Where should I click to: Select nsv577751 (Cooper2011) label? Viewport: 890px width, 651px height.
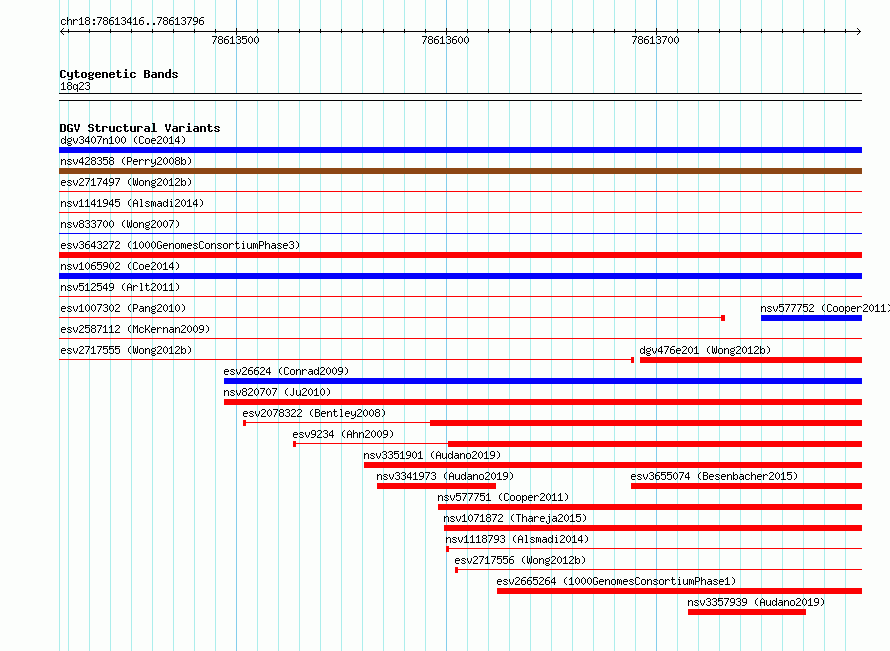pyautogui.click(x=503, y=497)
